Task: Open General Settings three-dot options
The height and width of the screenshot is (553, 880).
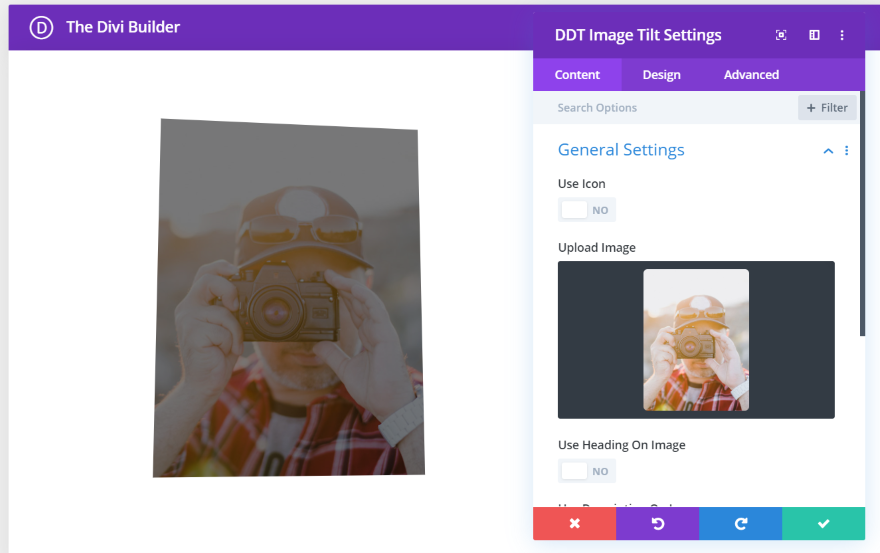Action: (x=846, y=150)
